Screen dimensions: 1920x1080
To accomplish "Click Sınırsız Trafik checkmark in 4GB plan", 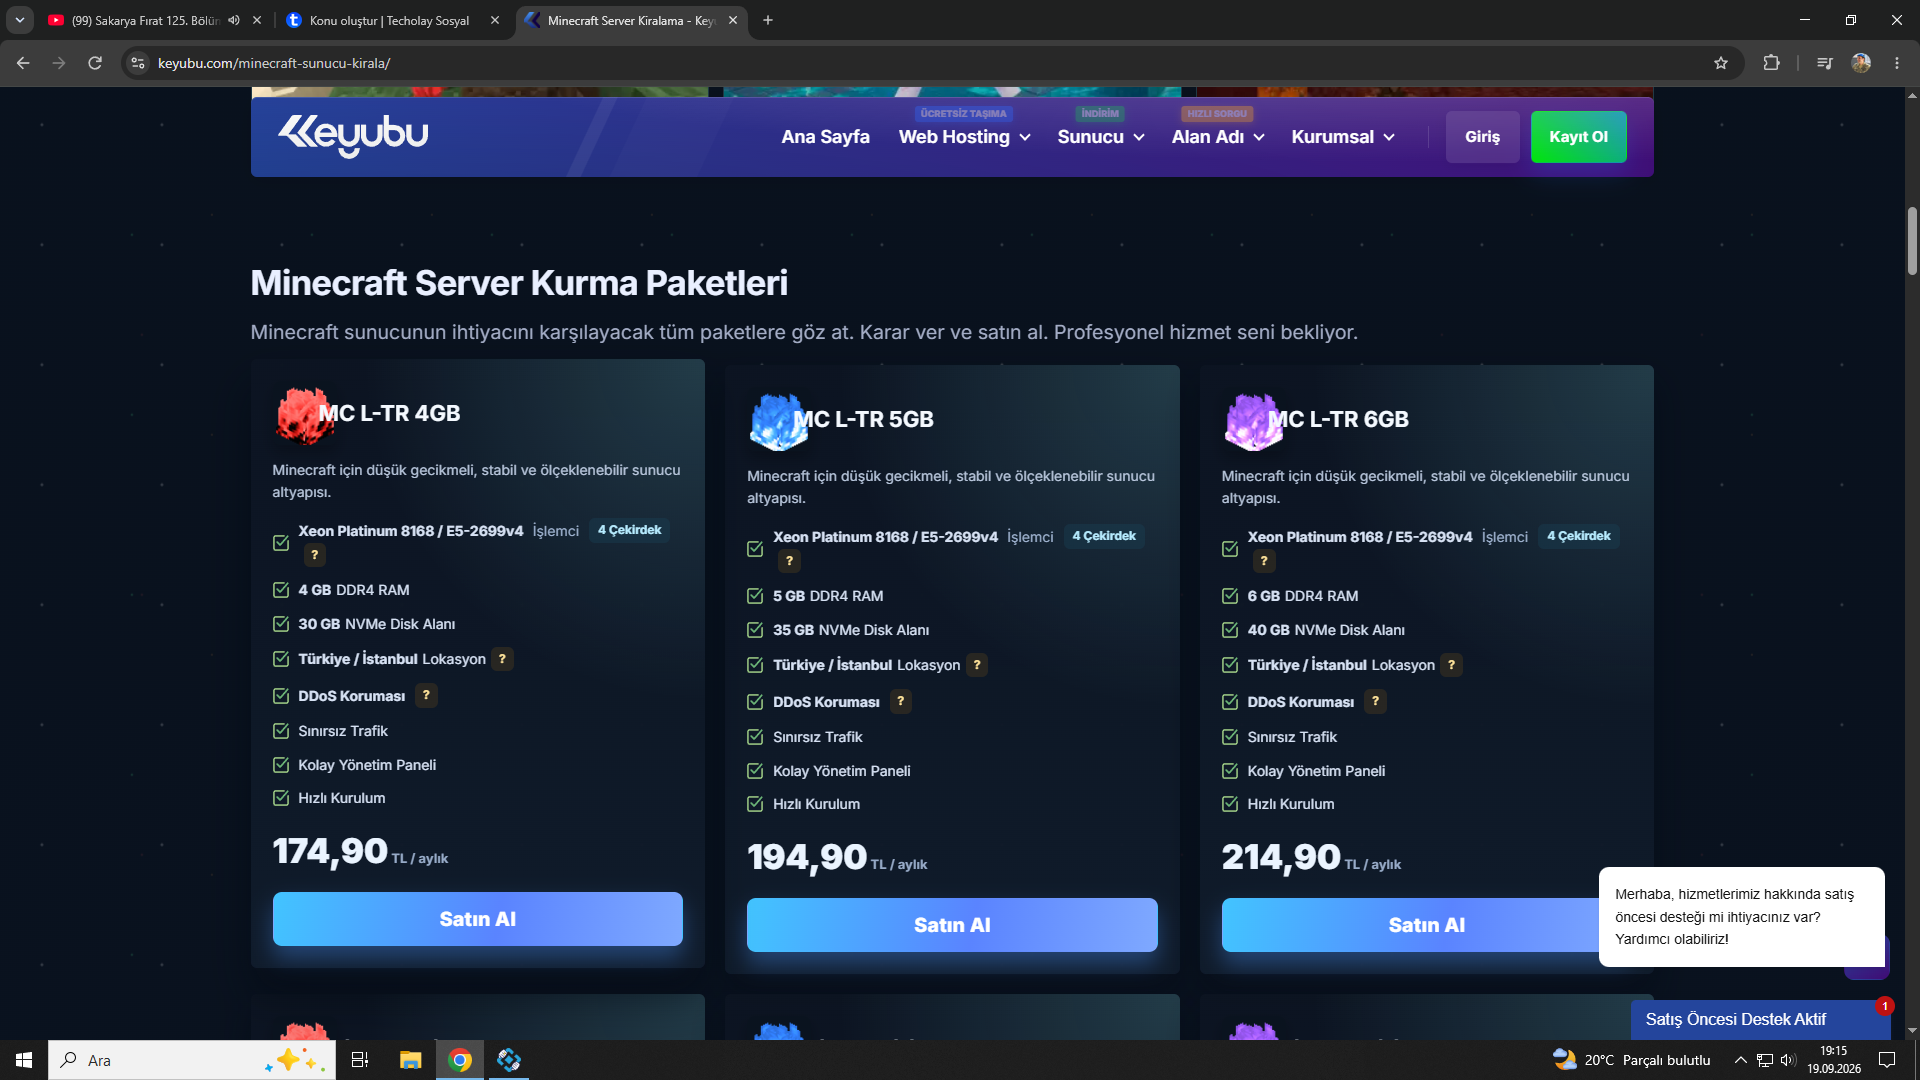I will click(x=281, y=731).
